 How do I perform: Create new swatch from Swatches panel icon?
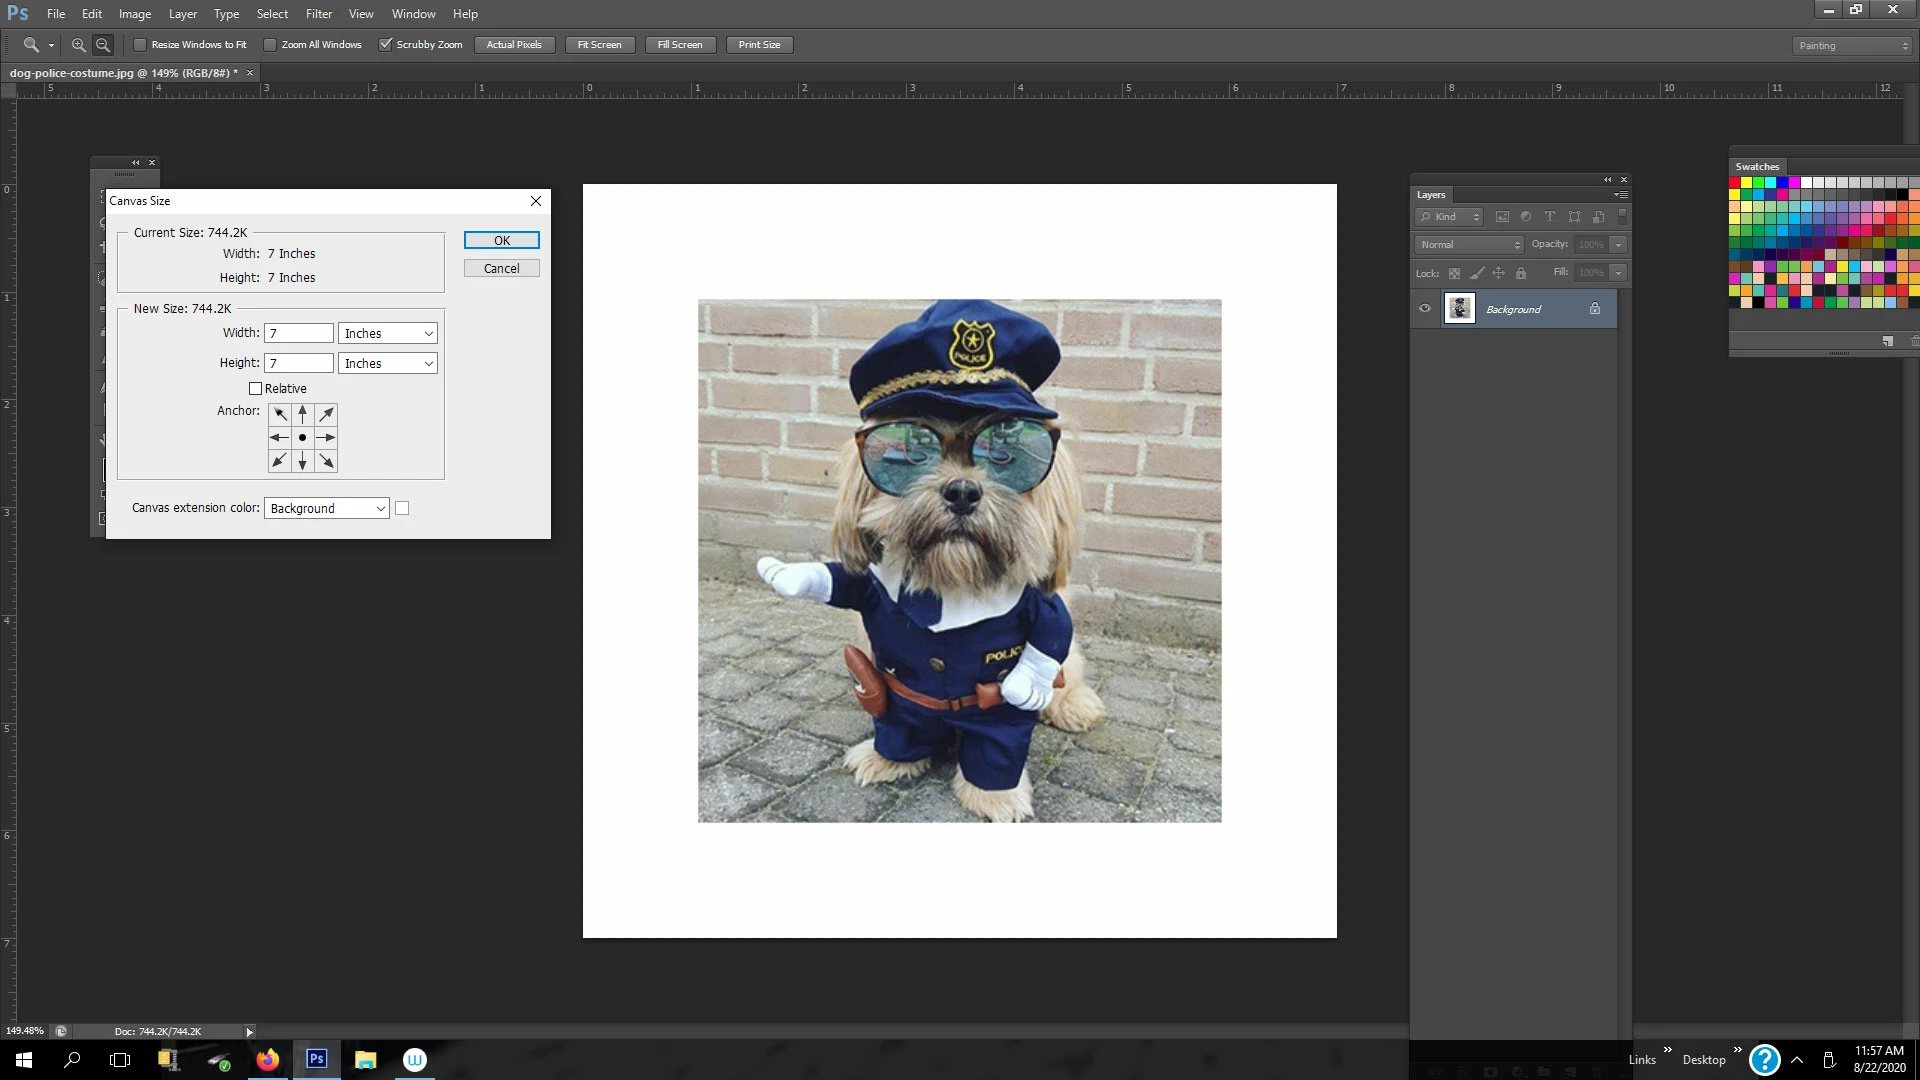(1887, 341)
